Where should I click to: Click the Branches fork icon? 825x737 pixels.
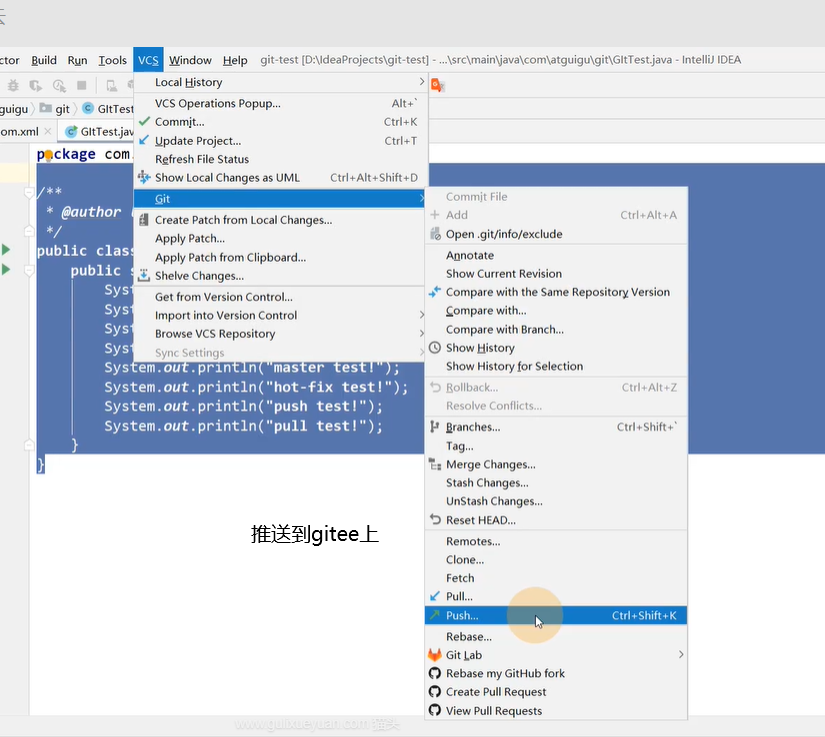435,427
